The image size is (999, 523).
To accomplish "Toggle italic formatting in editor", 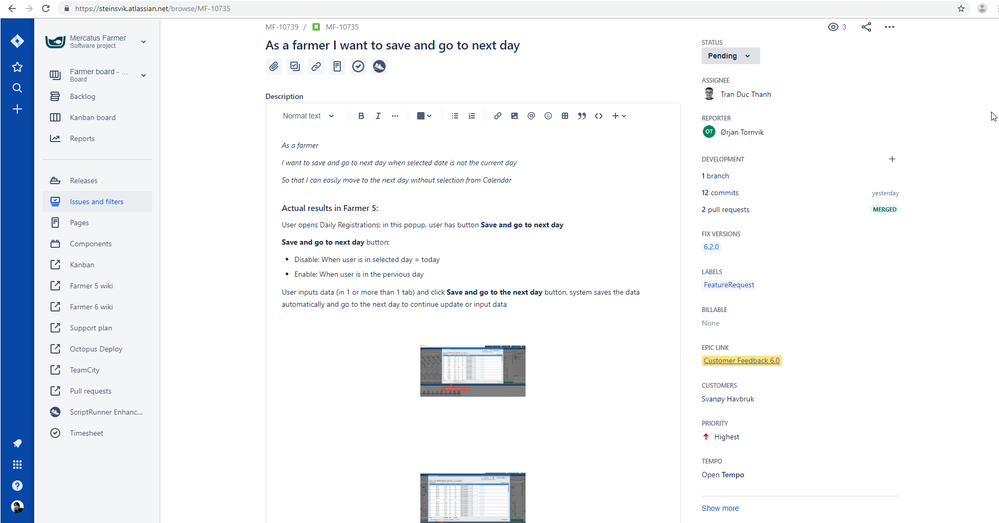I will (378, 116).
